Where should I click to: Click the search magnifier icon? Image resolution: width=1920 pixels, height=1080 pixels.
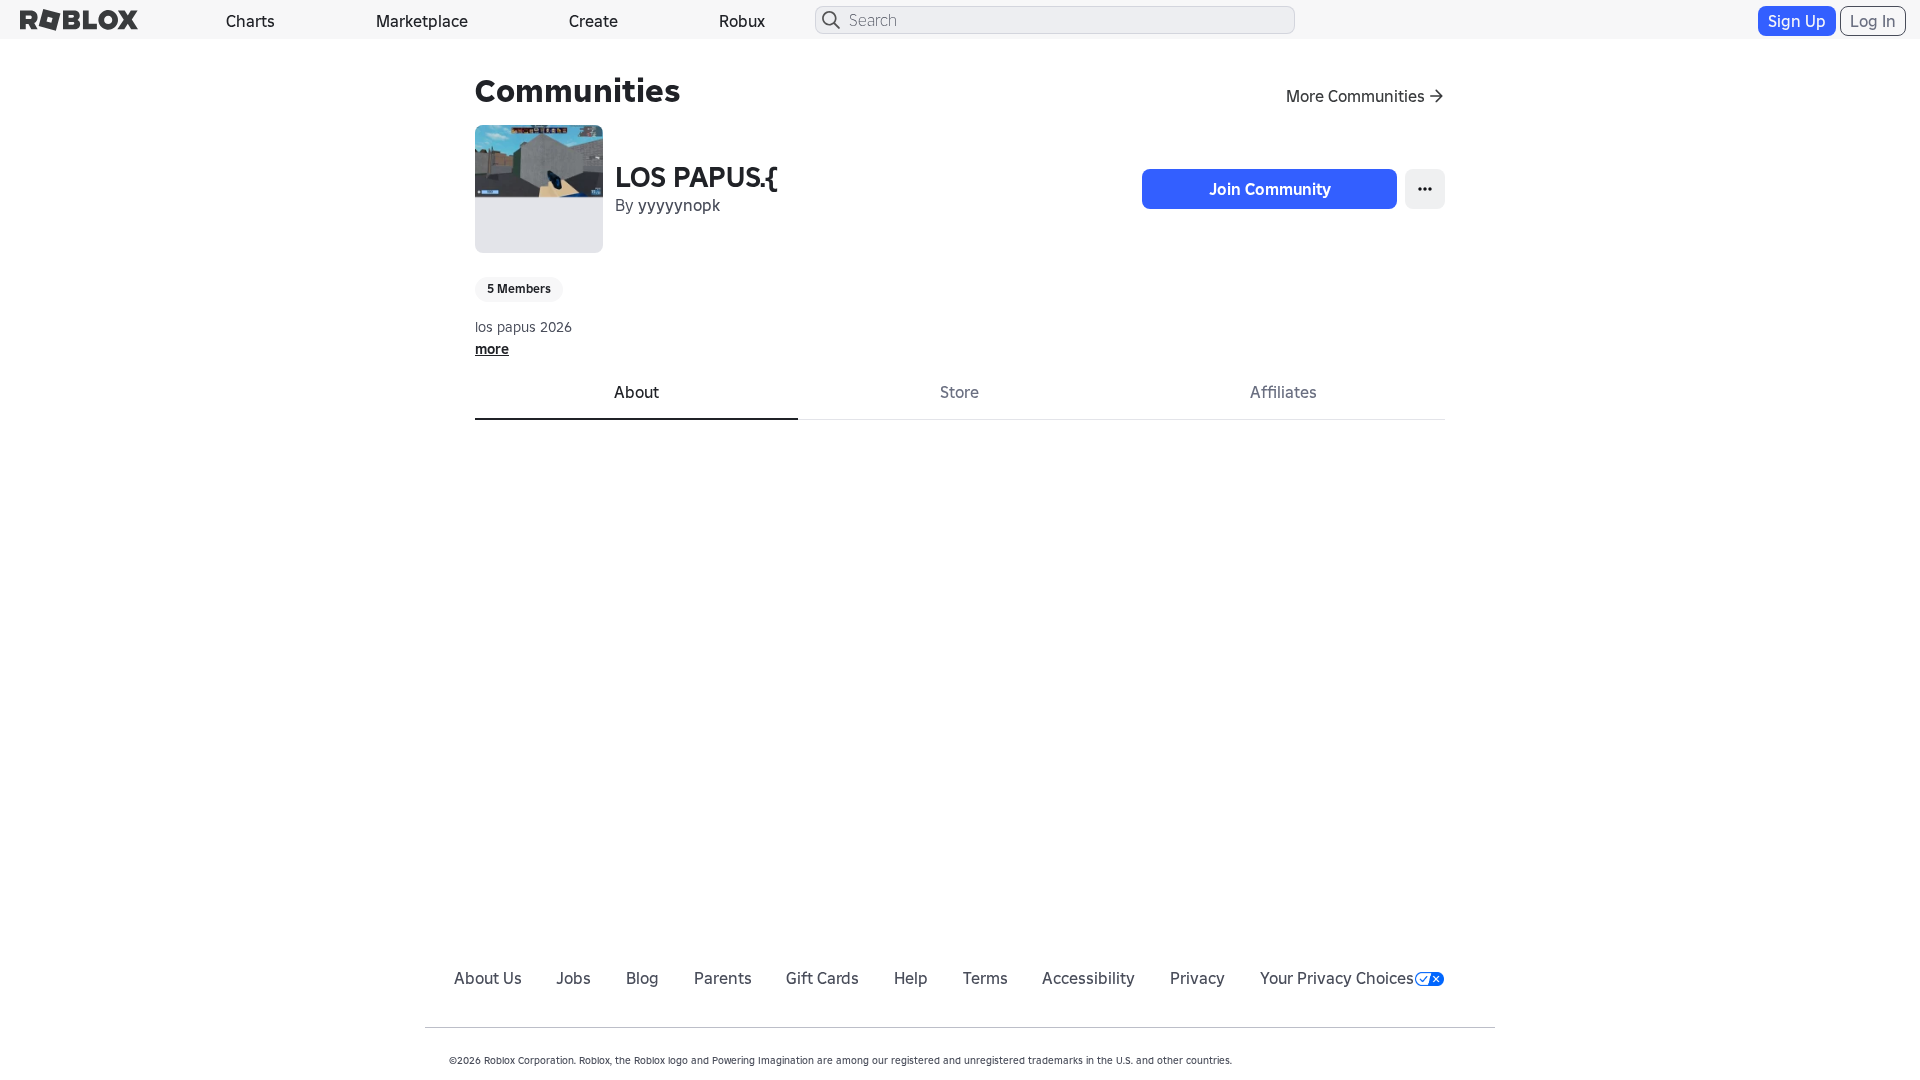(x=831, y=20)
